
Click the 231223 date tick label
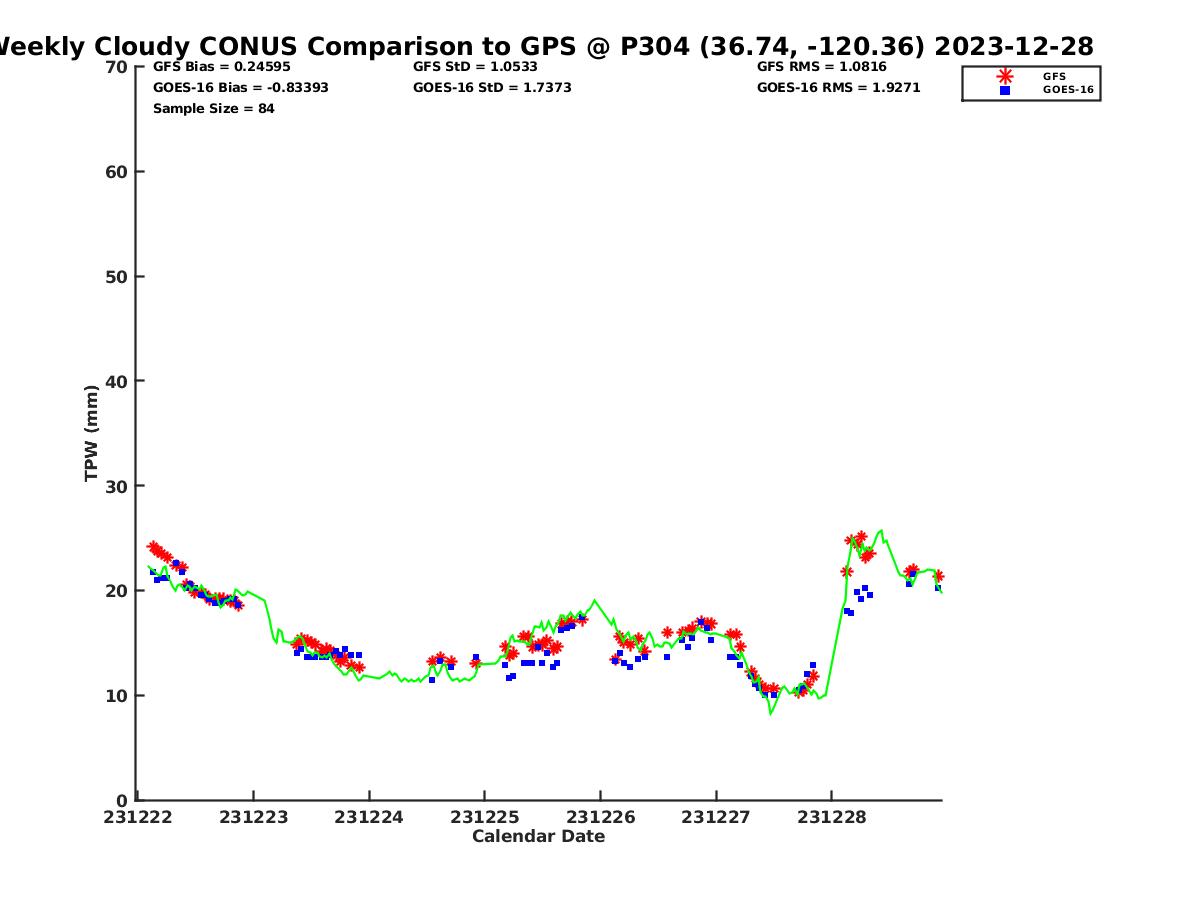click(253, 817)
